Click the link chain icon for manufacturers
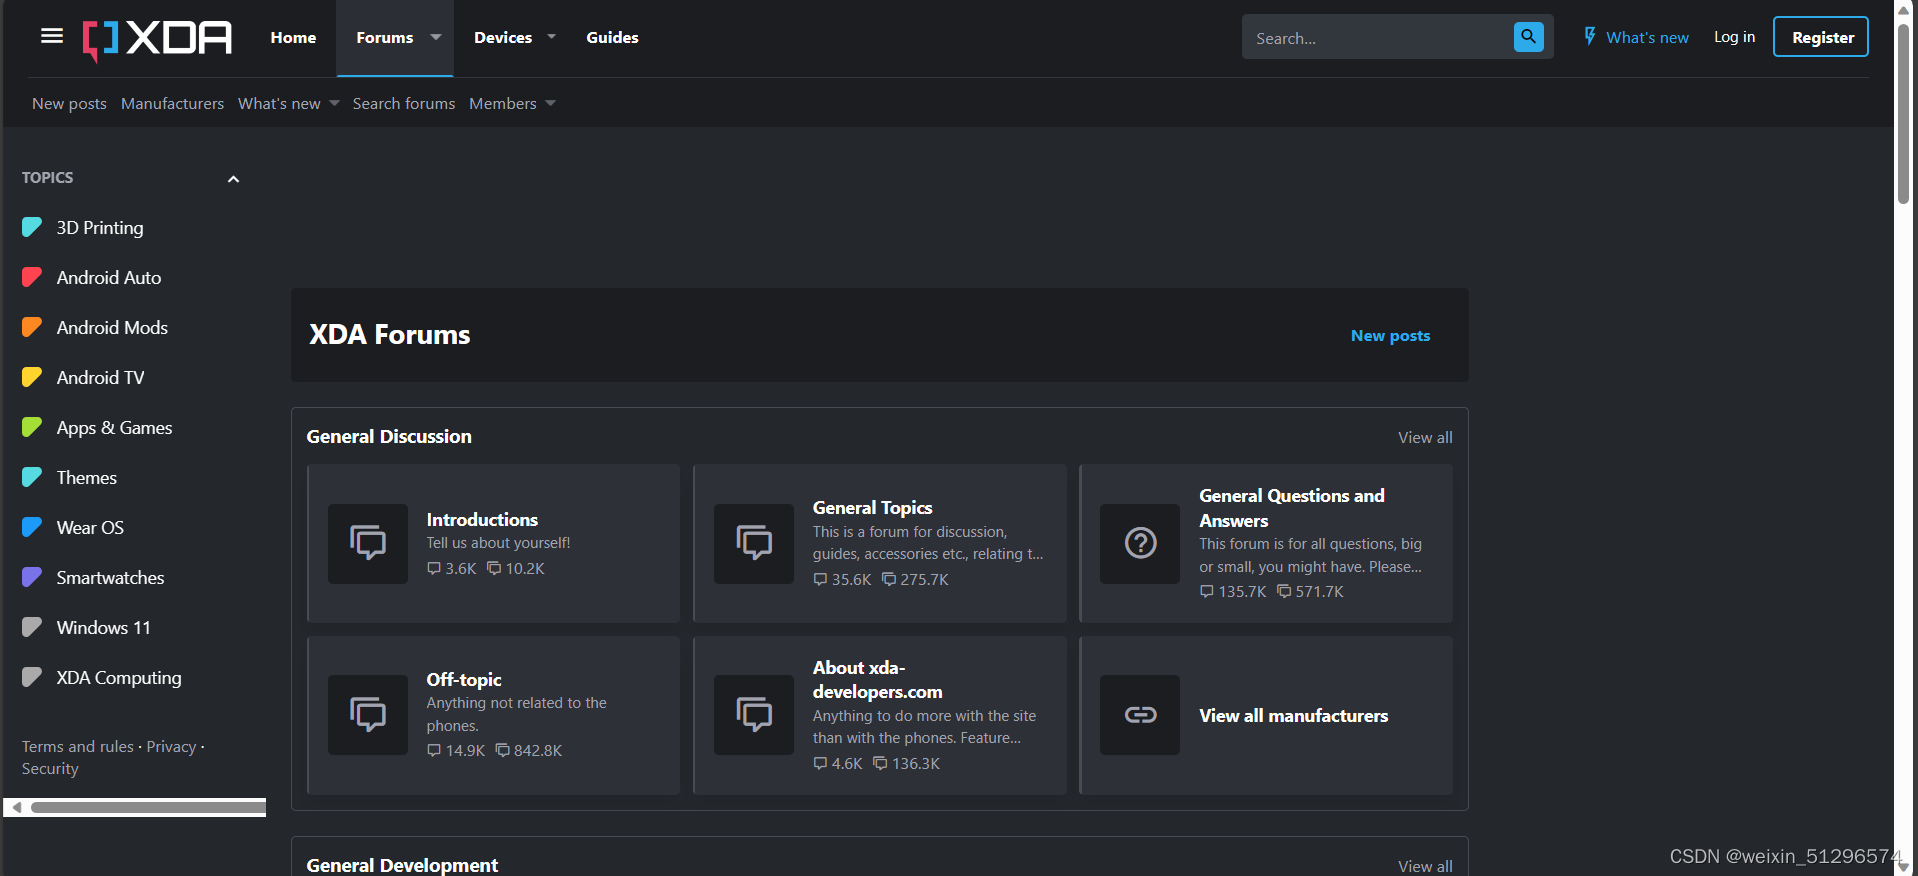 [1140, 714]
